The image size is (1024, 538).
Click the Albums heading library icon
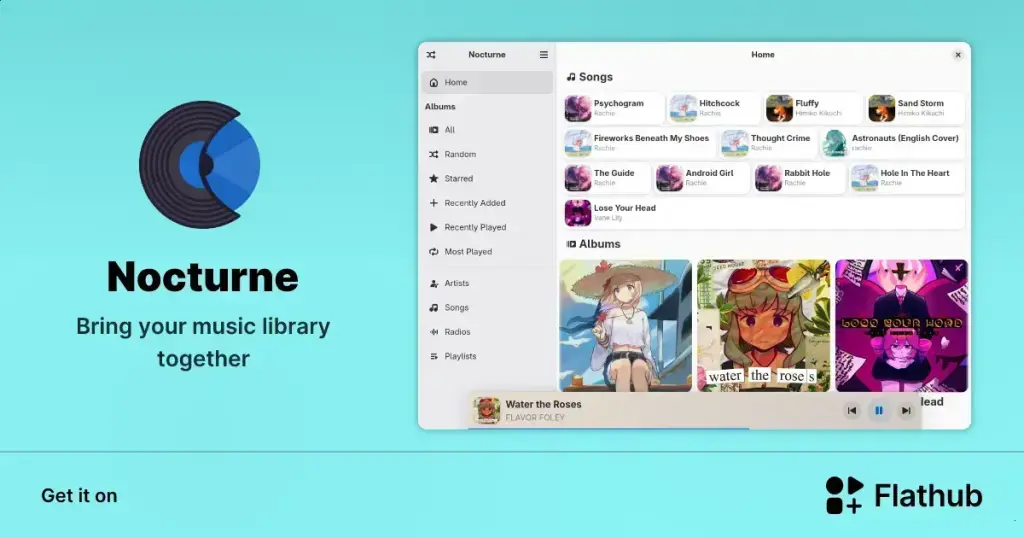coord(571,244)
